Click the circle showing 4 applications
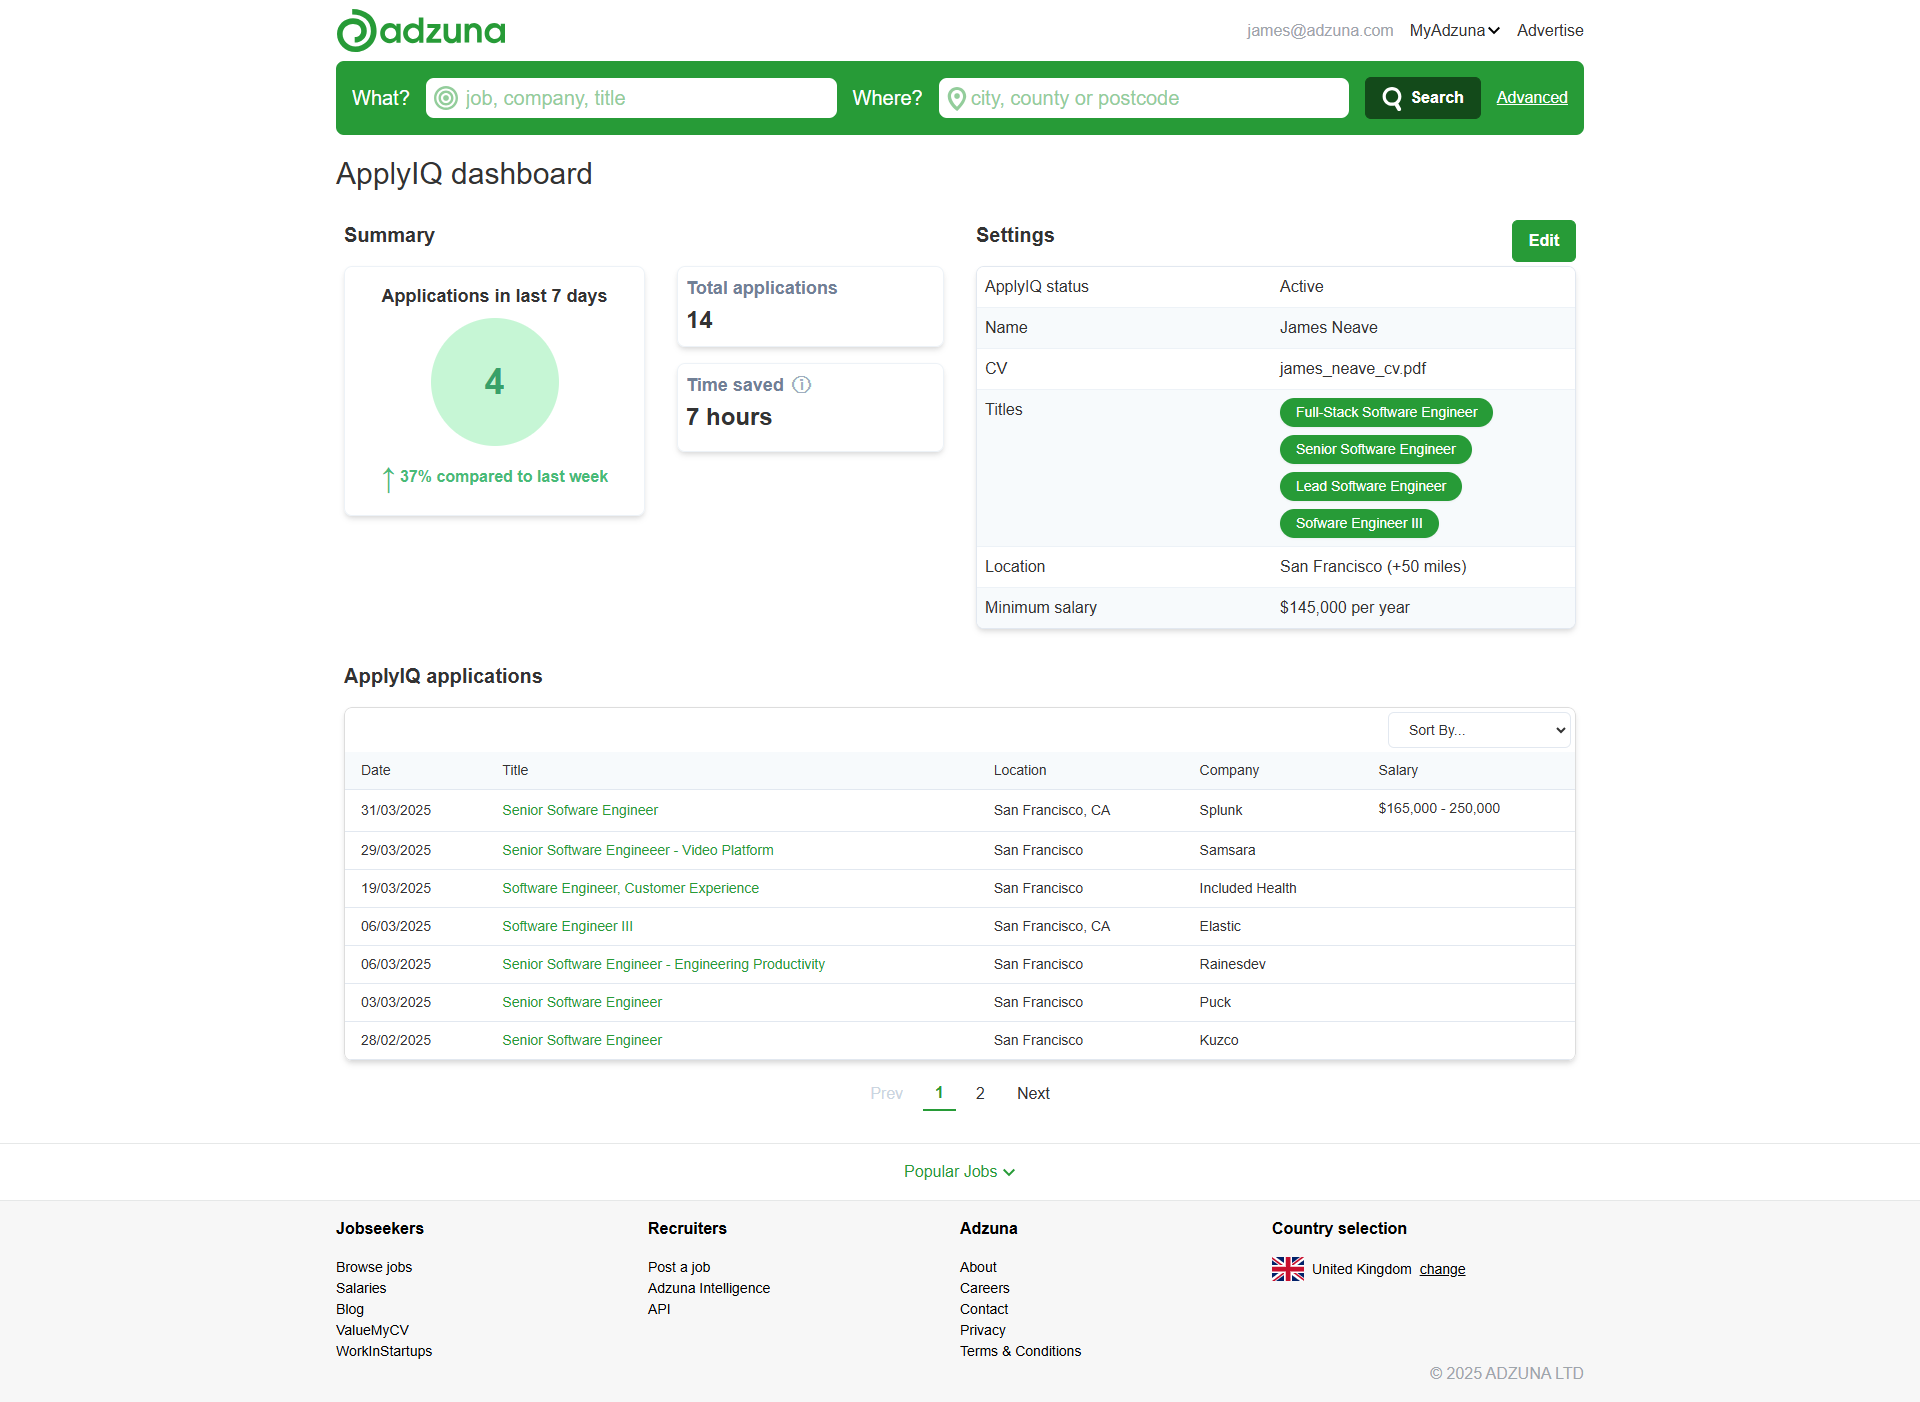1920x1402 pixels. point(494,382)
